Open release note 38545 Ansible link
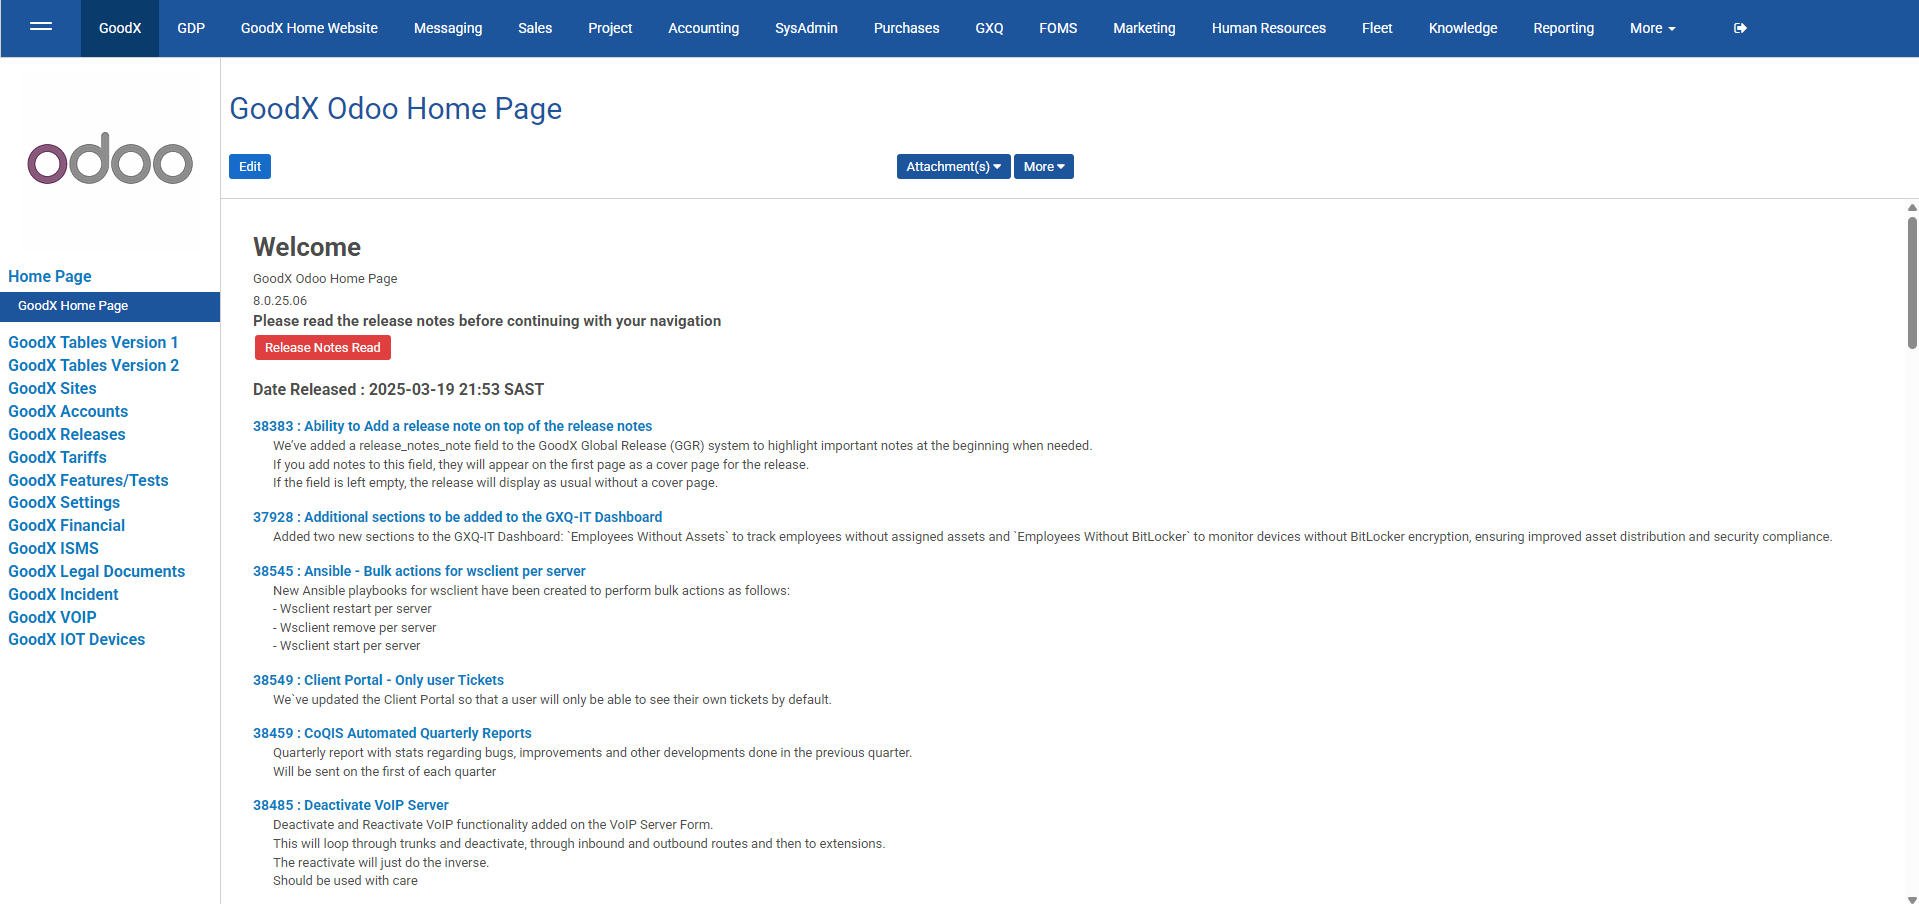 [x=419, y=571]
